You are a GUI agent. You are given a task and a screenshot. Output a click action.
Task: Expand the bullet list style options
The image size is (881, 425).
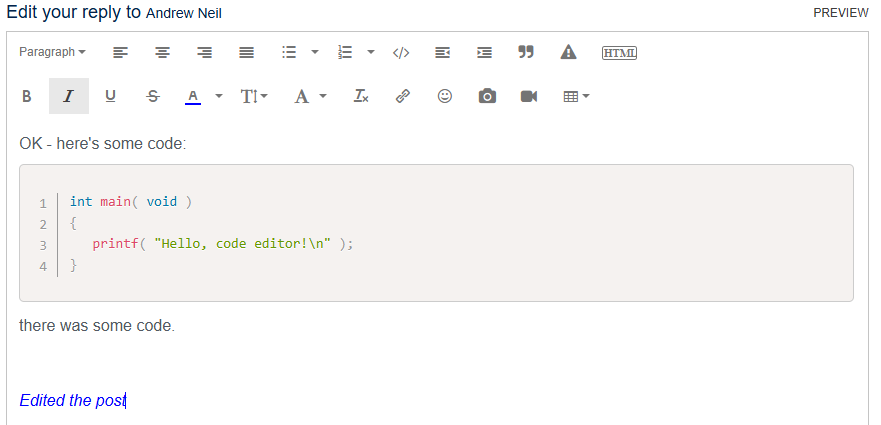pyautogui.click(x=315, y=52)
